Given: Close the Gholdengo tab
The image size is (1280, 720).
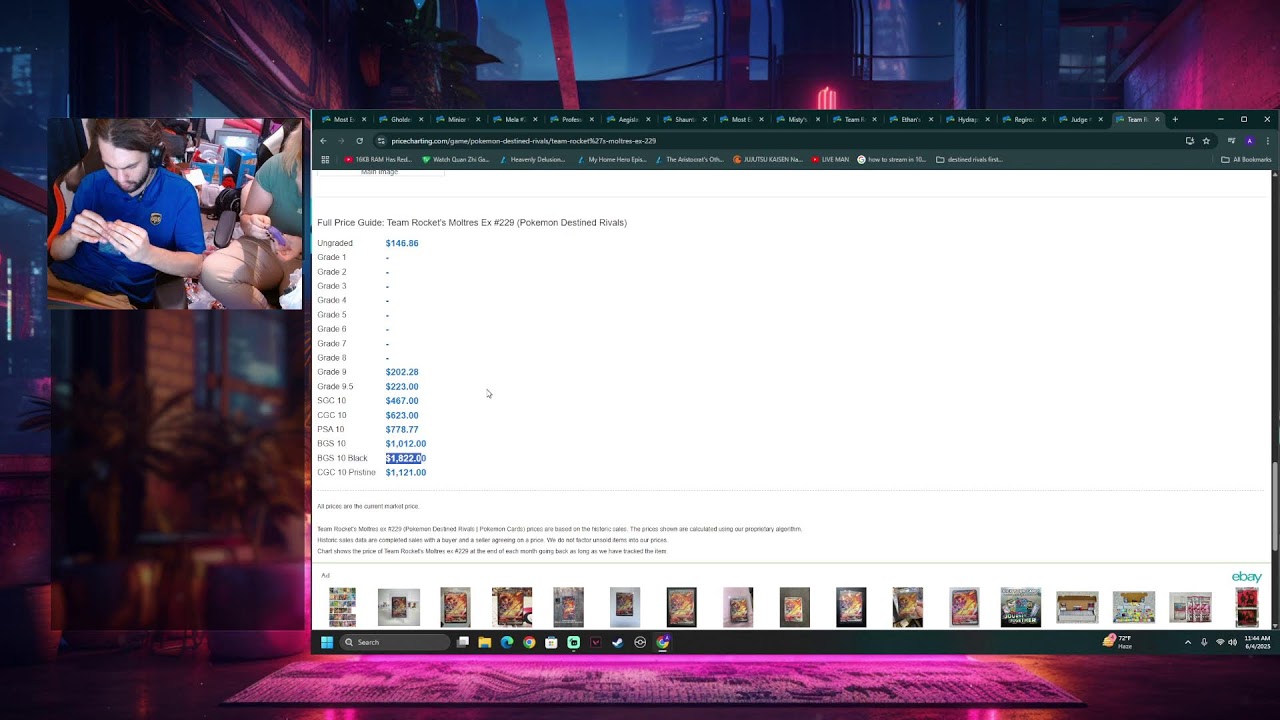Looking at the screenshot, I should click(421, 120).
